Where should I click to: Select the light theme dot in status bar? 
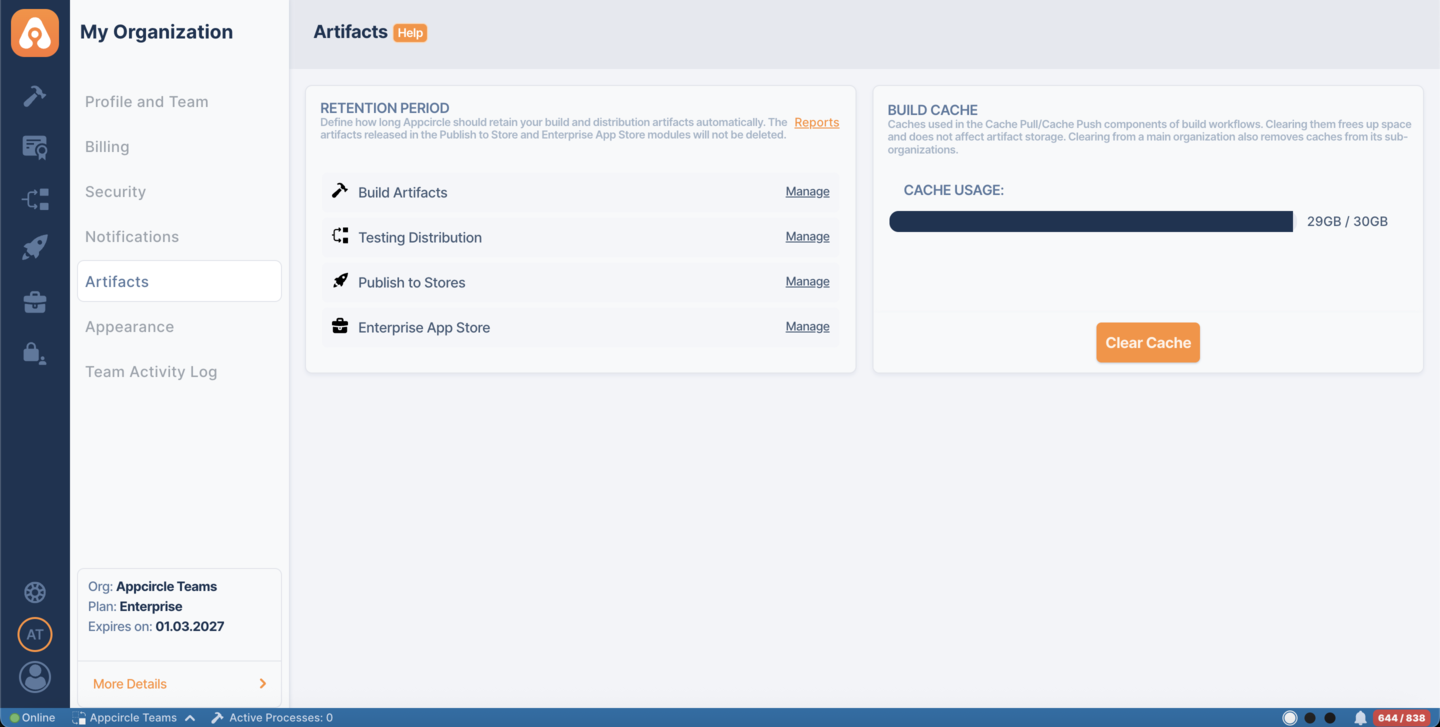1289,717
